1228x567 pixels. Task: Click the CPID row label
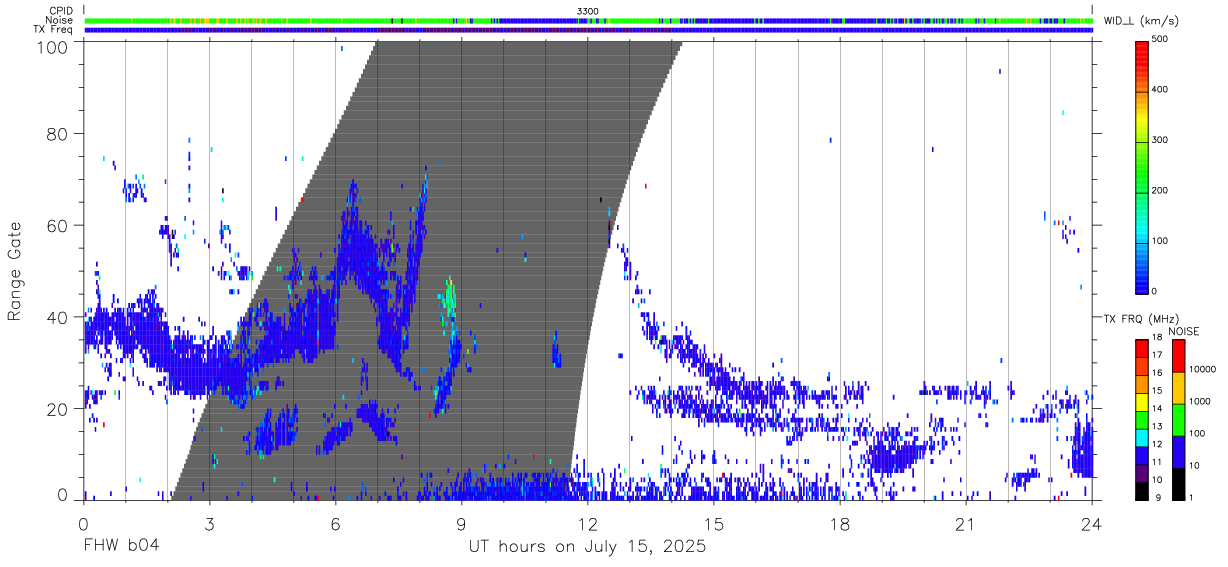pos(60,11)
